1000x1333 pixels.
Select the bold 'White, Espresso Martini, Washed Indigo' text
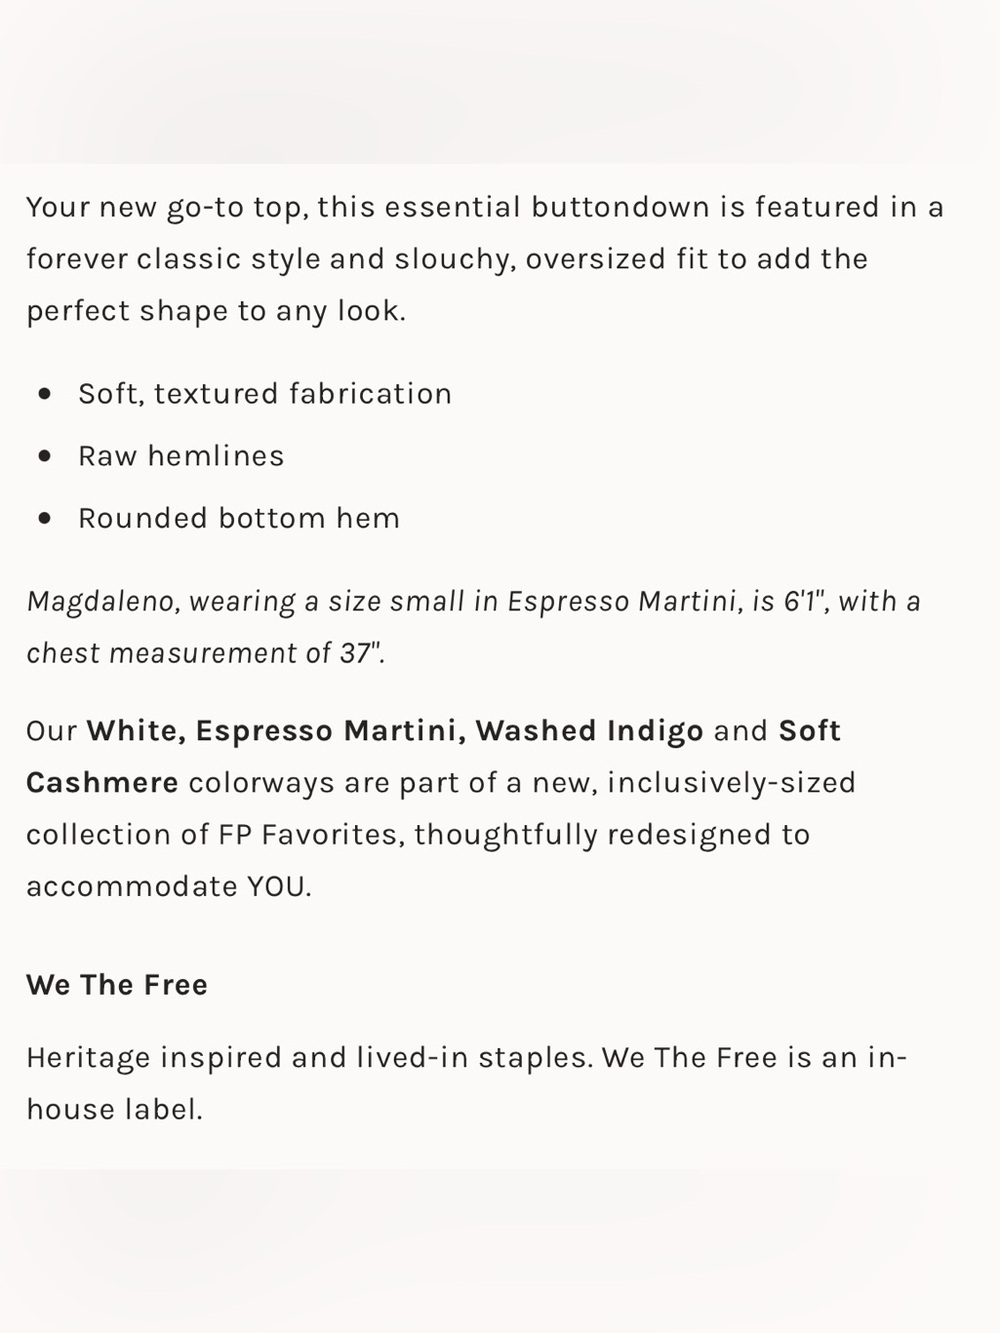pyautogui.click(x=395, y=731)
